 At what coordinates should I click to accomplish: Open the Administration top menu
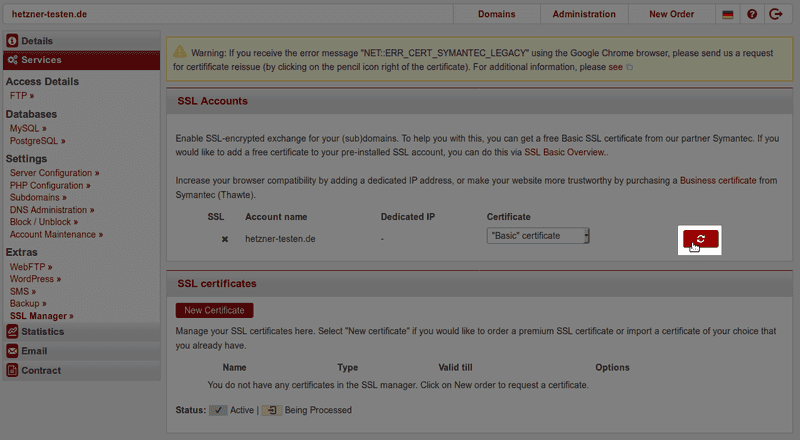tap(584, 14)
